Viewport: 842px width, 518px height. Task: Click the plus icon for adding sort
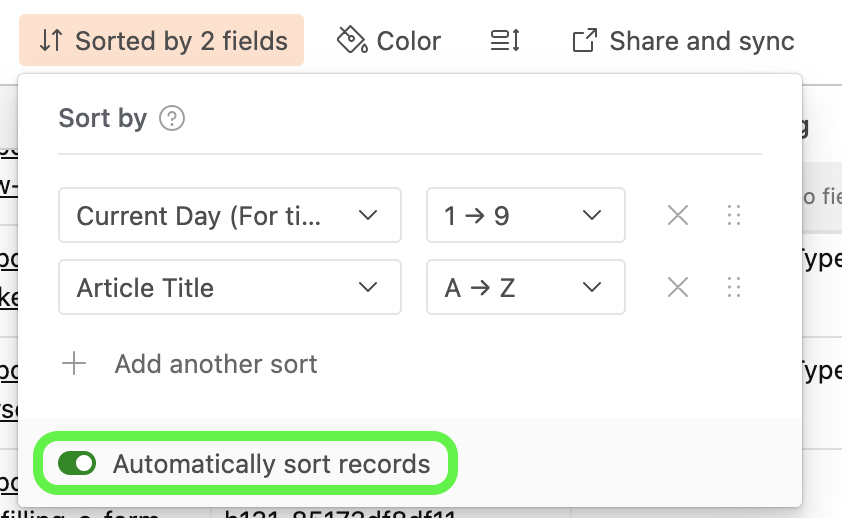74,364
